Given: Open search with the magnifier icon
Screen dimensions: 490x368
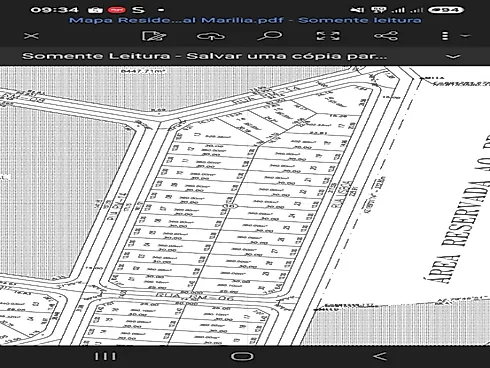Looking at the screenshot, I should (270, 36).
